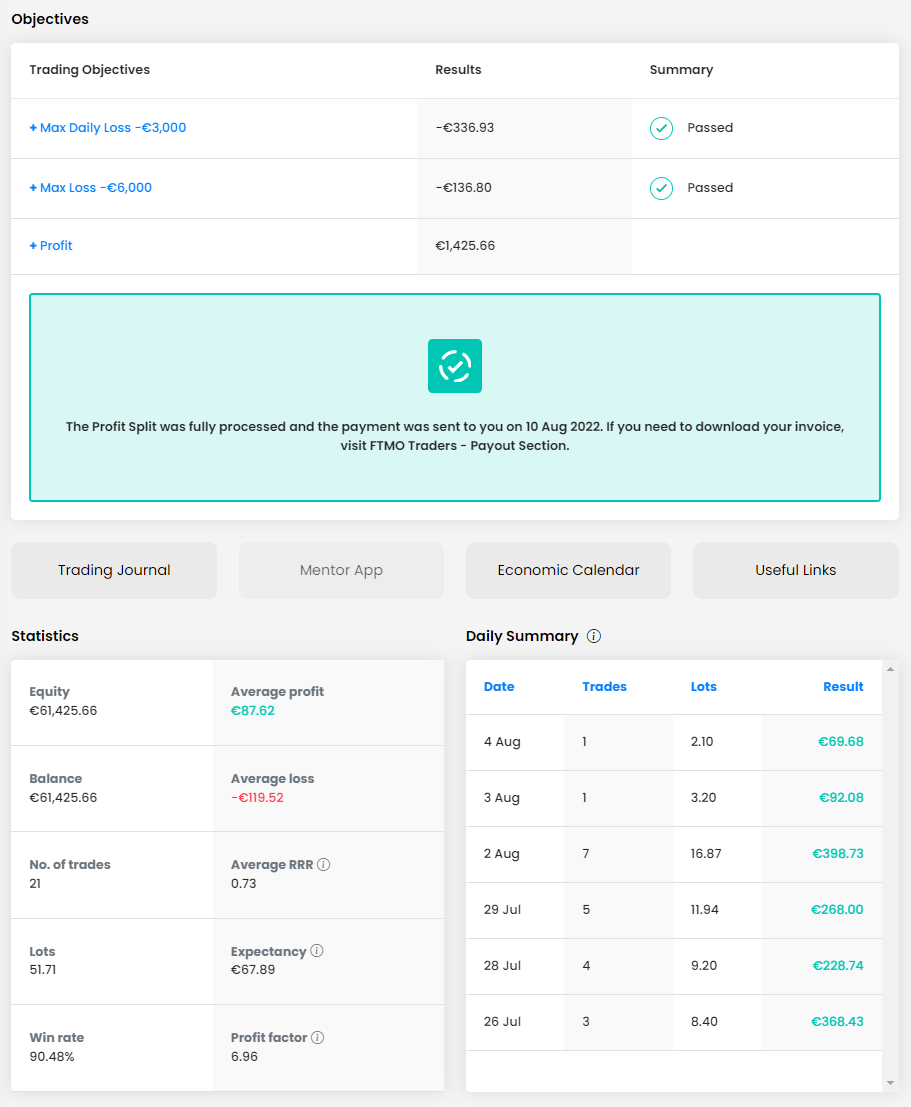The image size is (911, 1107).
Task: Click Passed checkmark icon for Max Loss
Action: pyautogui.click(x=661, y=189)
